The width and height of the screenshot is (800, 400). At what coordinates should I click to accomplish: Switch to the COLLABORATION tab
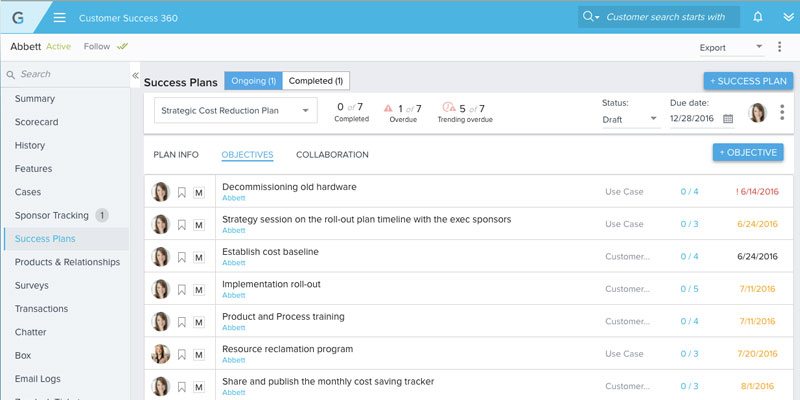click(332, 155)
